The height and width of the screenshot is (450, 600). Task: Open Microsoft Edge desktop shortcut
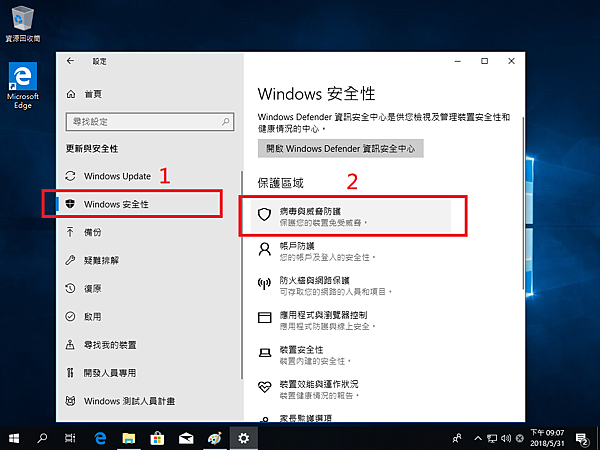pyautogui.click(x=21, y=83)
